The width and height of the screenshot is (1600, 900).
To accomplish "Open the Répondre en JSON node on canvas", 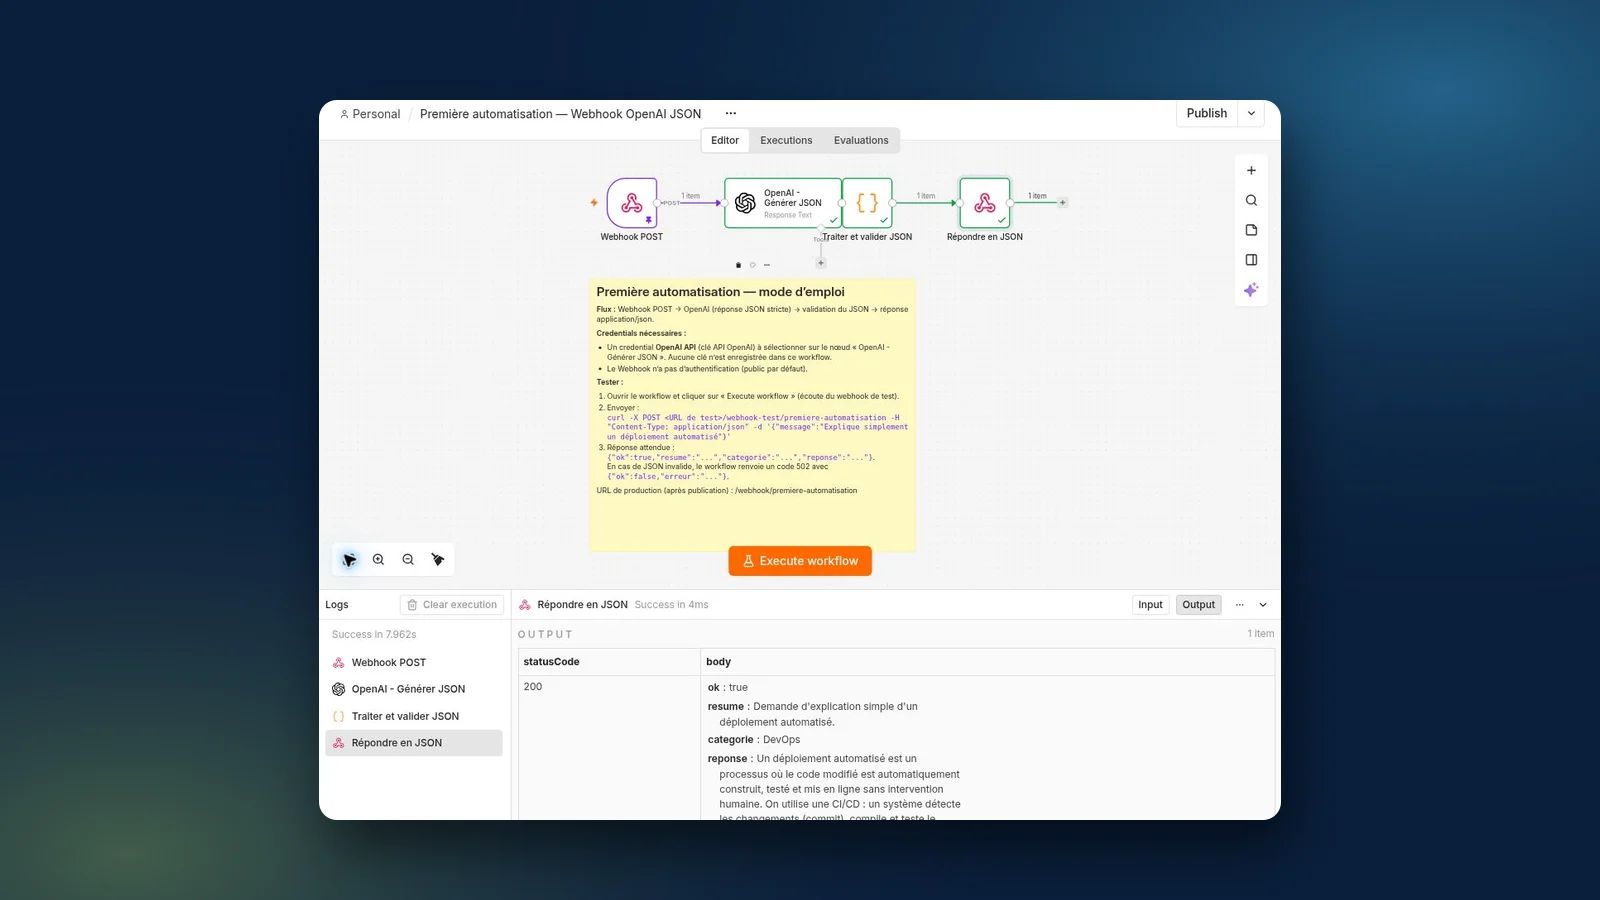I will [985, 203].
